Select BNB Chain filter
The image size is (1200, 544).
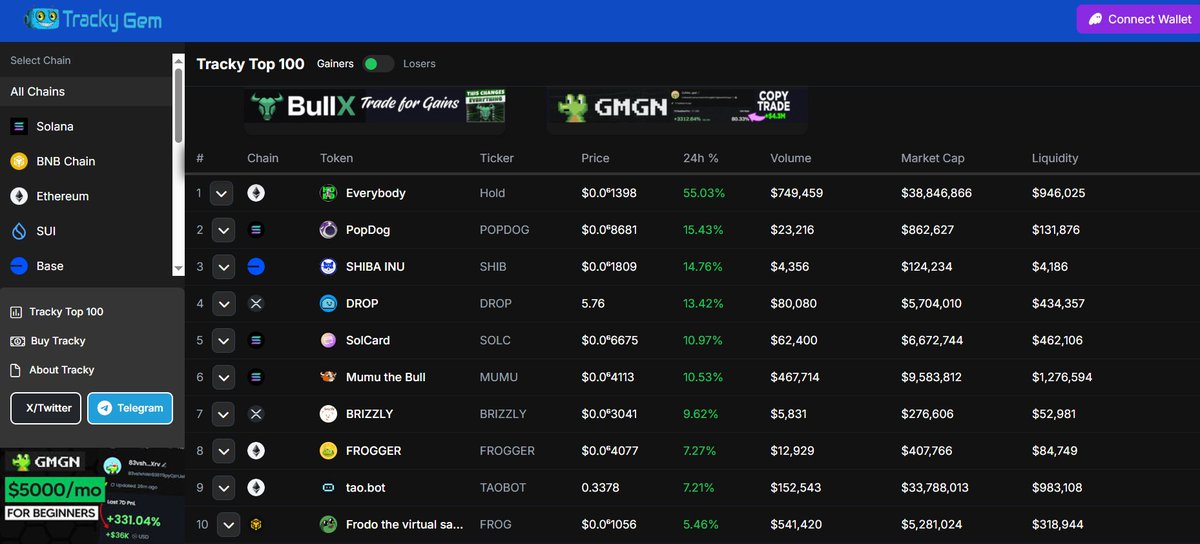coord(86,161)
